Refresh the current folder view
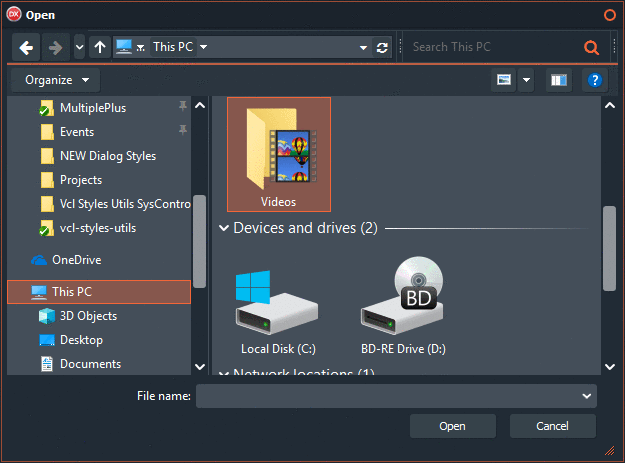The height and width of the screenshot is (463, 625). click(382, 47)
